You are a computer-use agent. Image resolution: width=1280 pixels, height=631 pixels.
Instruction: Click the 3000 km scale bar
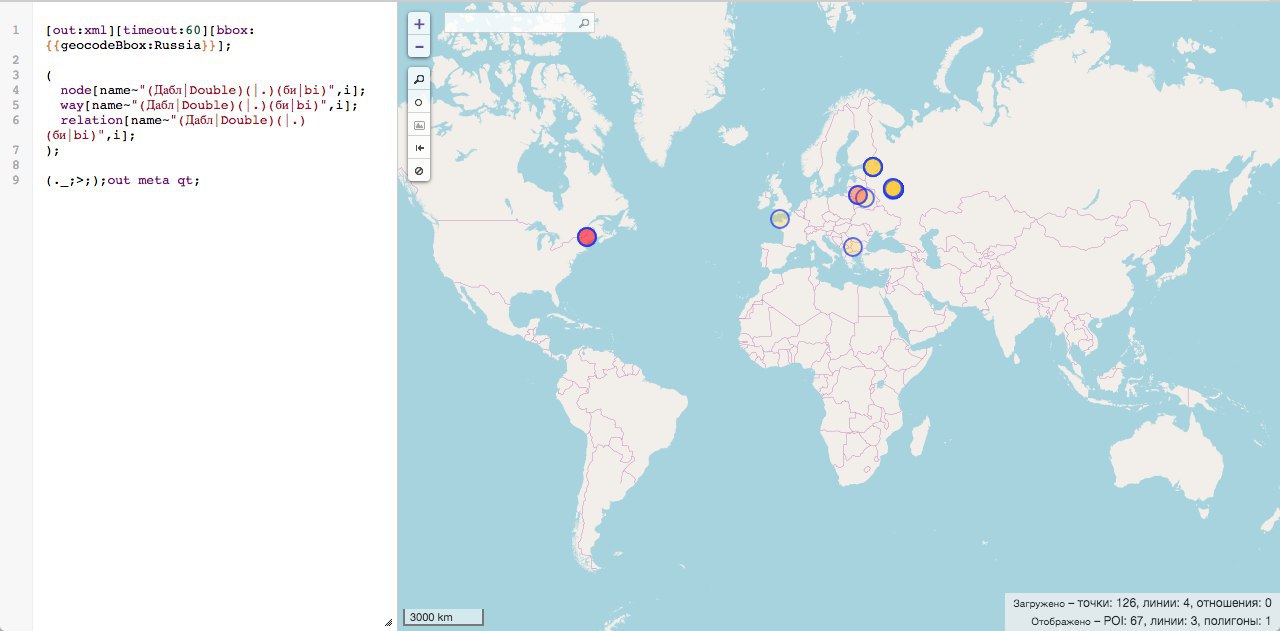[443, 617]
